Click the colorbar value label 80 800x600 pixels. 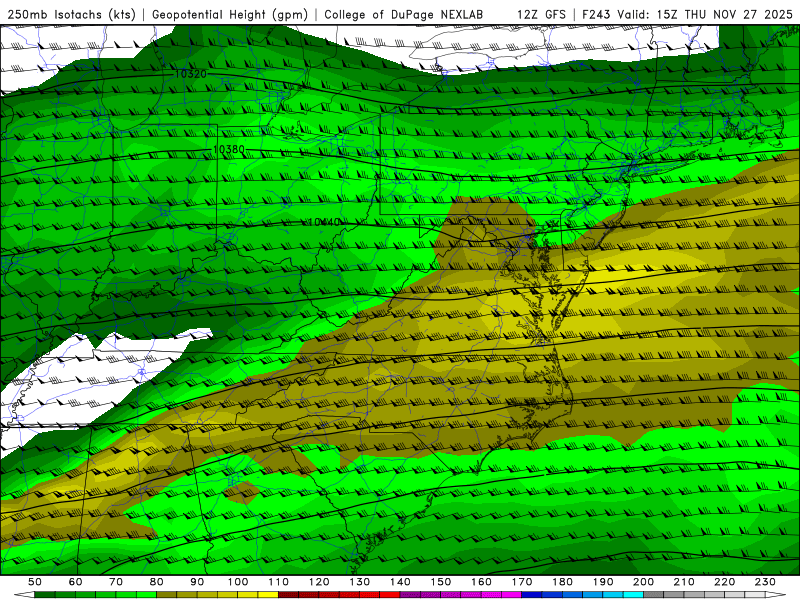pos(157,582)
